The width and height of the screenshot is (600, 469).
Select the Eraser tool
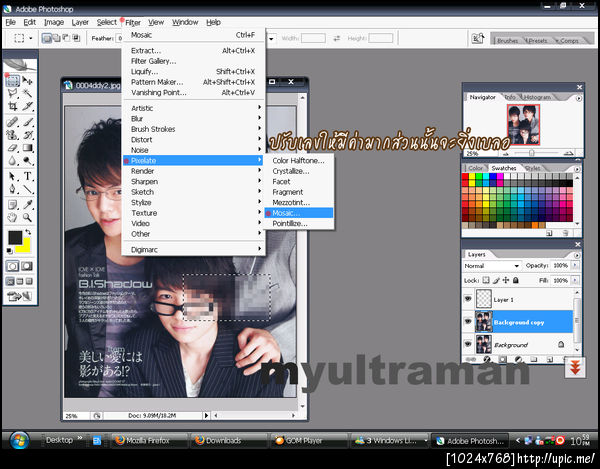point(12,148)
